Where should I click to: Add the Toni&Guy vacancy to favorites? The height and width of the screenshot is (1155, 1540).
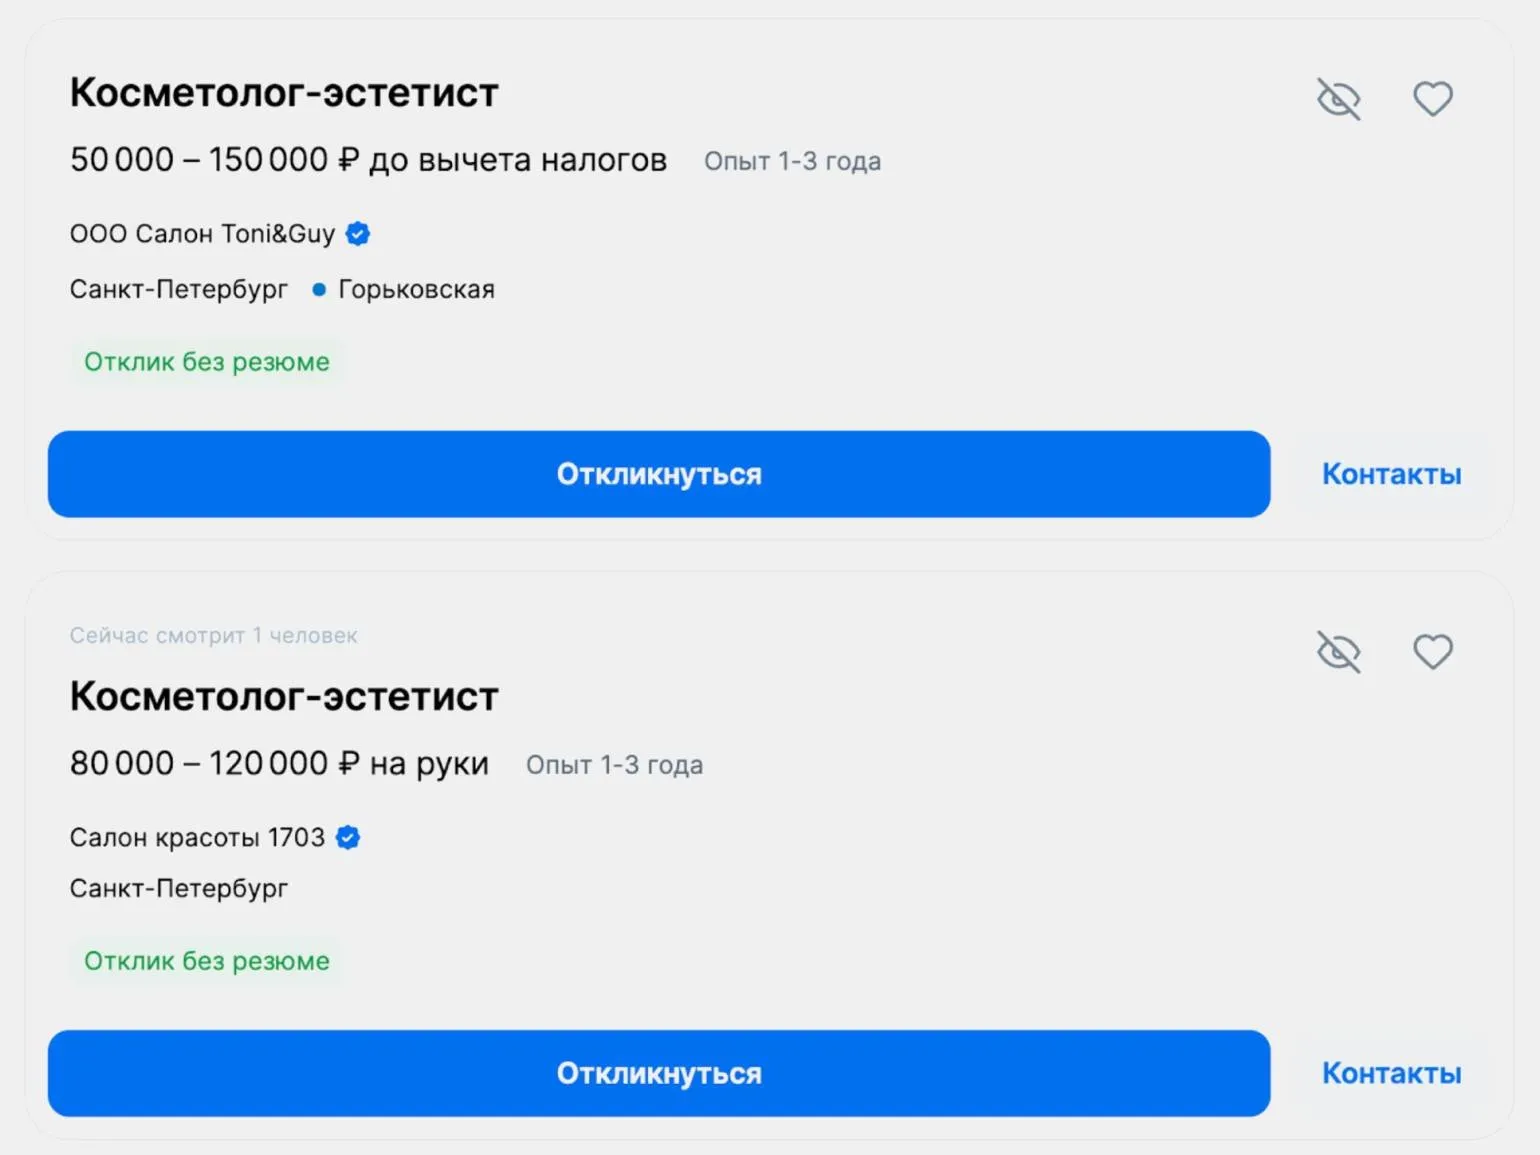[1432, 99]
